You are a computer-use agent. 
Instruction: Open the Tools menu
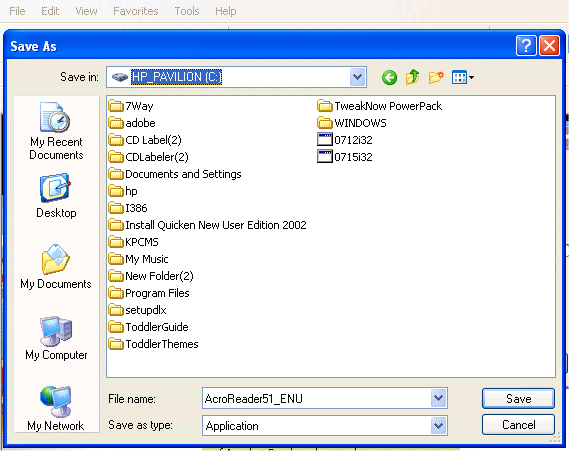[187, 11]
